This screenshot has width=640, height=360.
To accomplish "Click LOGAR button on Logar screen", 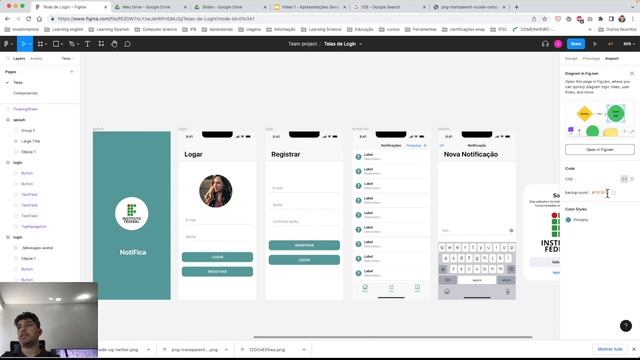I will pyautogui.click(x=217, y=257).
